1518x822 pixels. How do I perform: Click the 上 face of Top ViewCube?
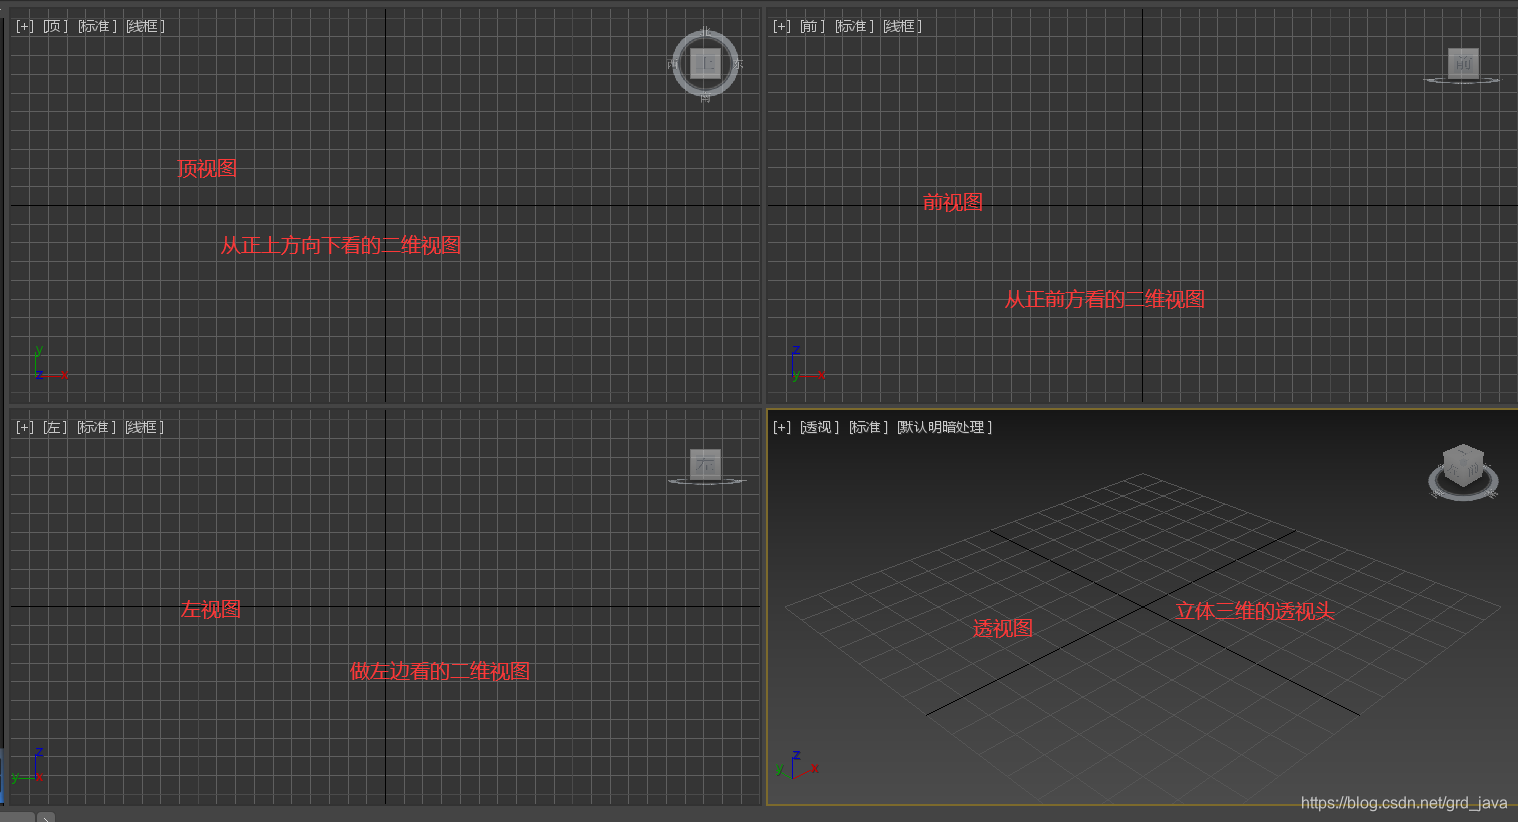(x=706, y=63)
